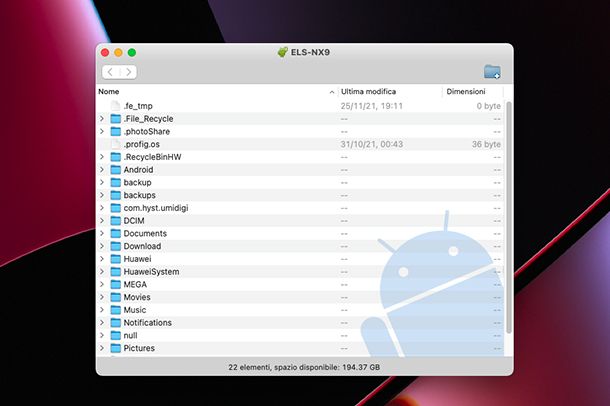Click the Pictures folder icon
Viewport: 610px width, 406px height.
click(x=116, y=348)
